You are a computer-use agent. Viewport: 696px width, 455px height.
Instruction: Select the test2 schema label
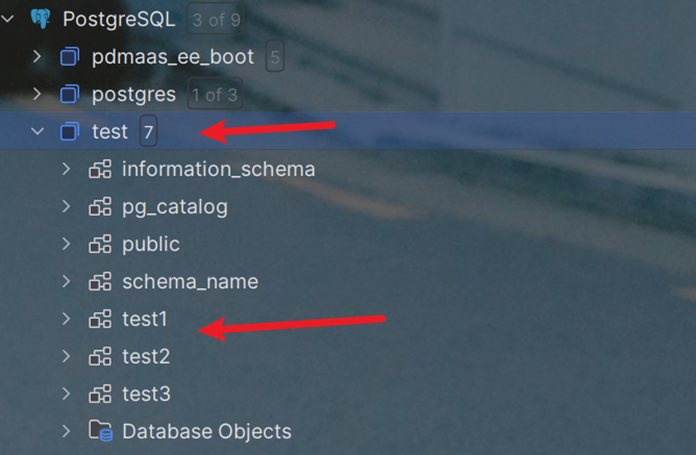[x=146, y=357]
